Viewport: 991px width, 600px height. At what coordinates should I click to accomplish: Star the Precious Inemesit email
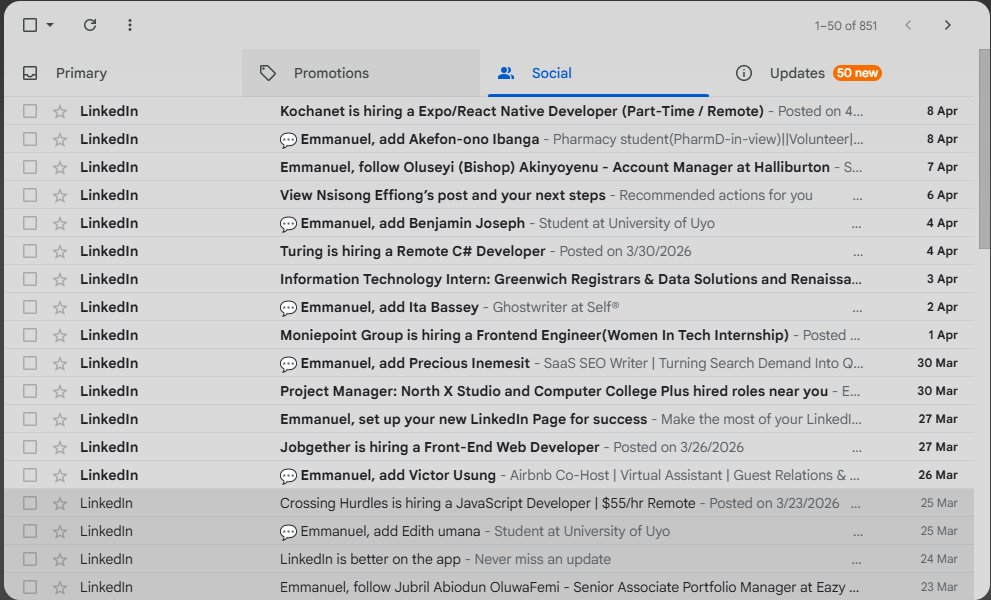[x=60, y=363]
